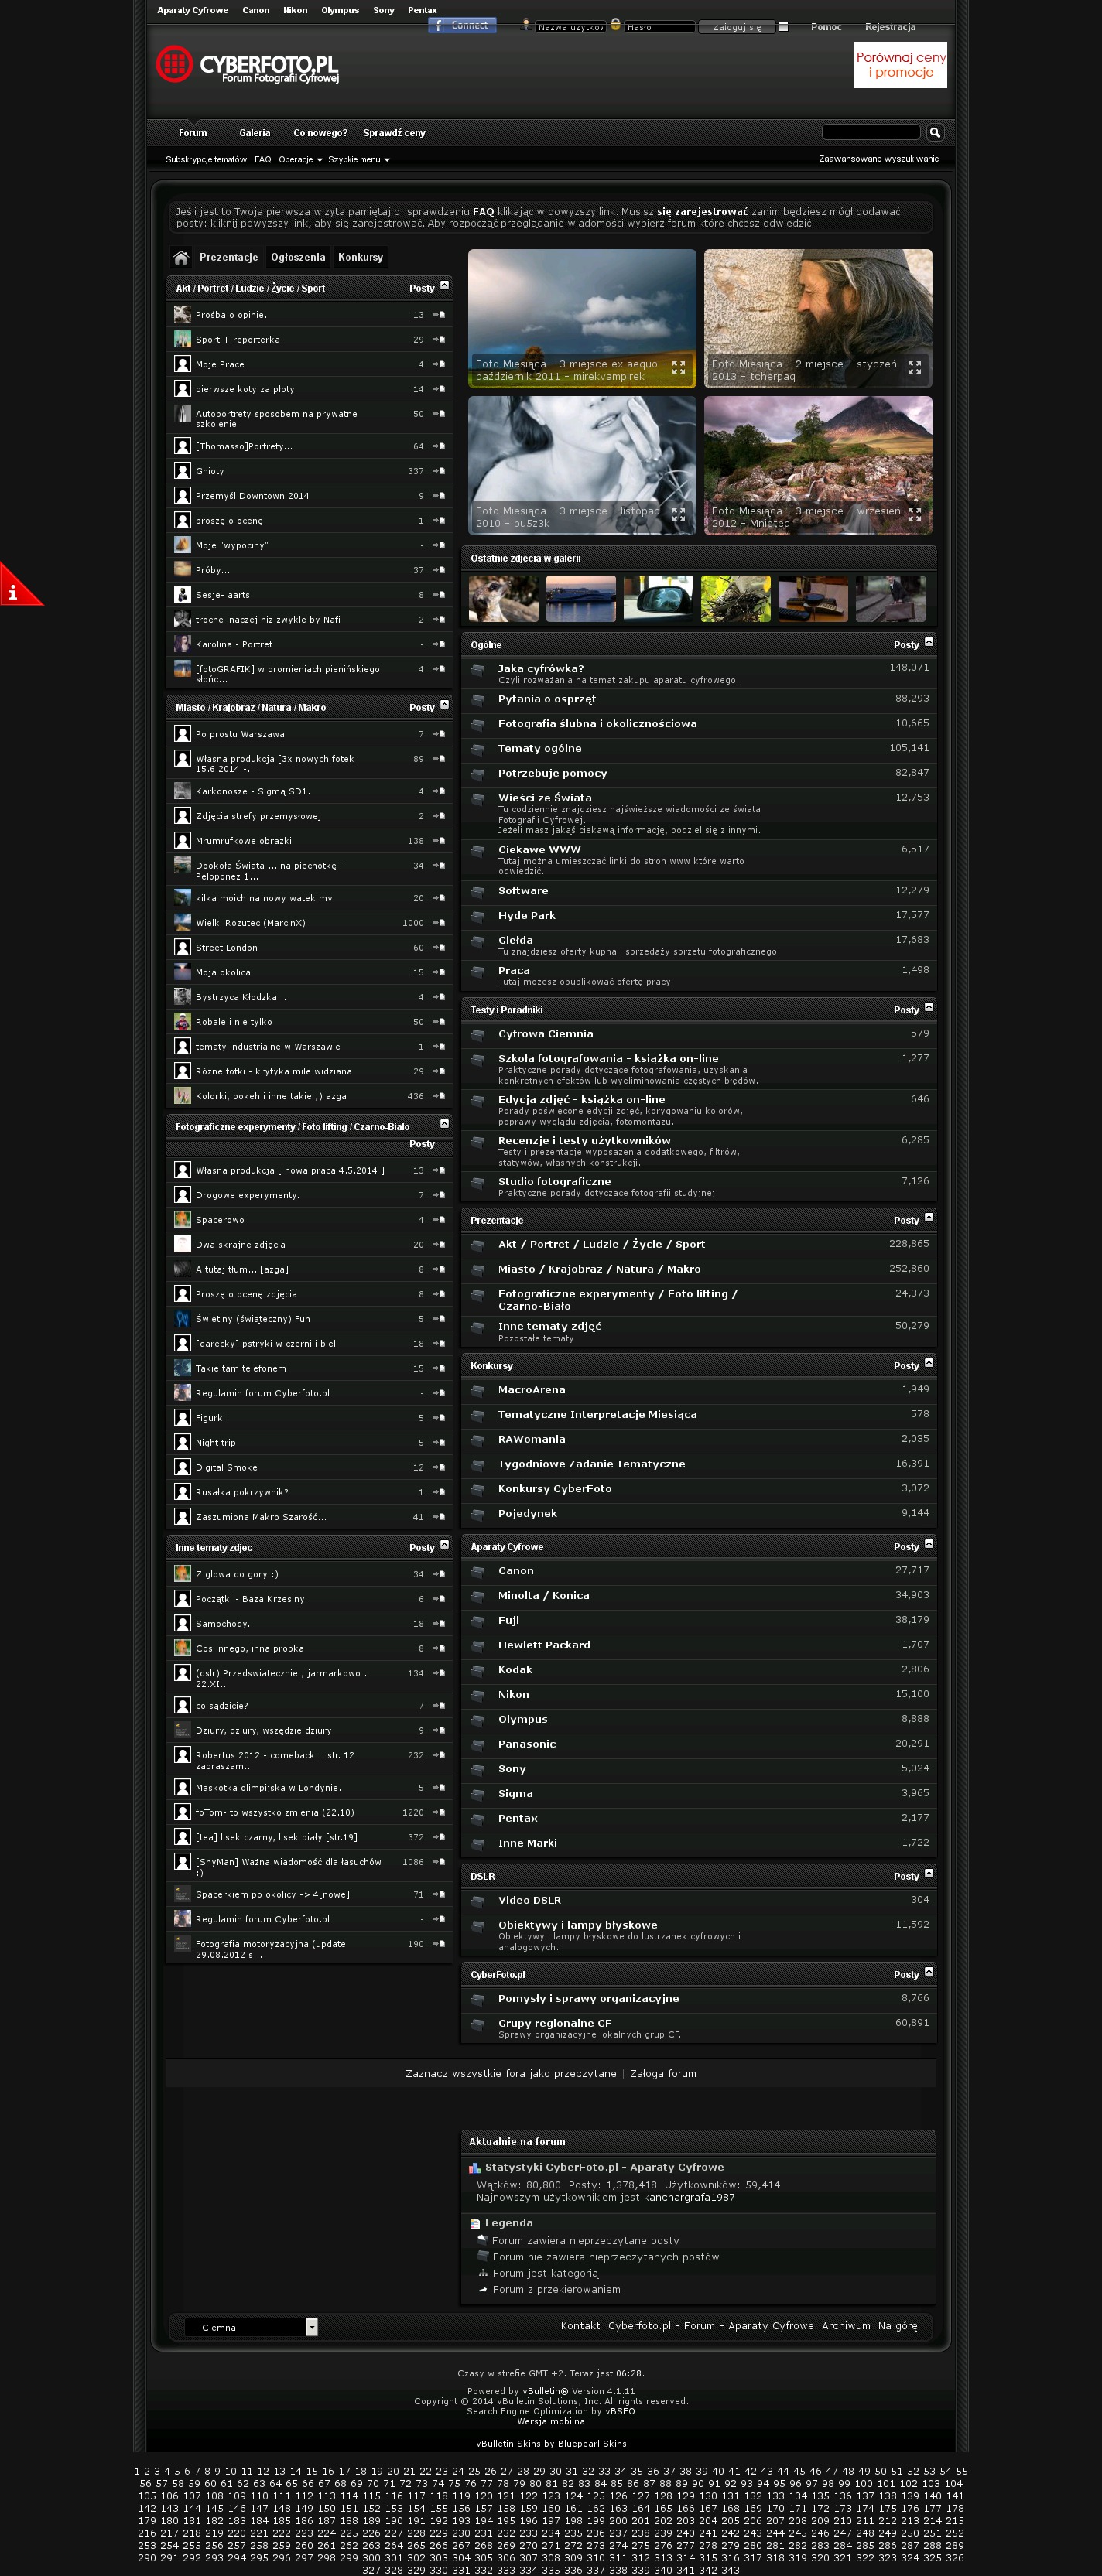Open the 'Sprawdź ceny' tab
The image size is (1102, 2576).
[x=394, y=133]
